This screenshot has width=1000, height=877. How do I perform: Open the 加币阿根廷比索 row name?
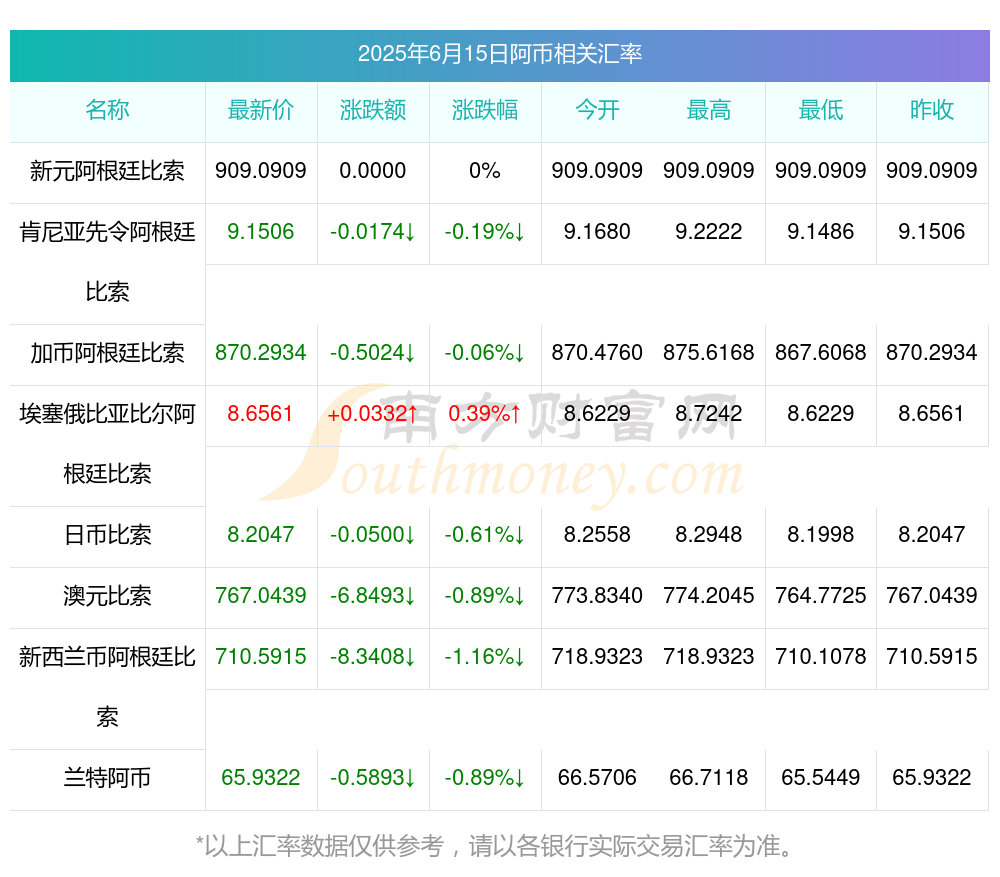107,353
